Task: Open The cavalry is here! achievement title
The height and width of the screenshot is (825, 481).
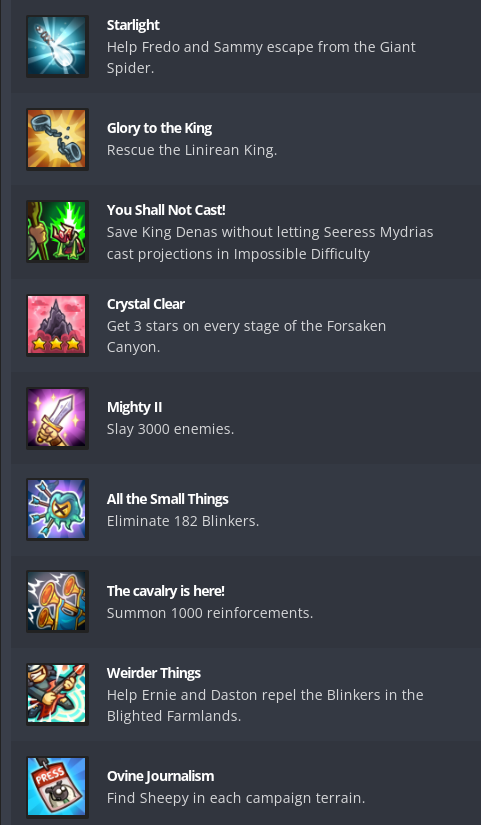Action: (x=166, y=591)
